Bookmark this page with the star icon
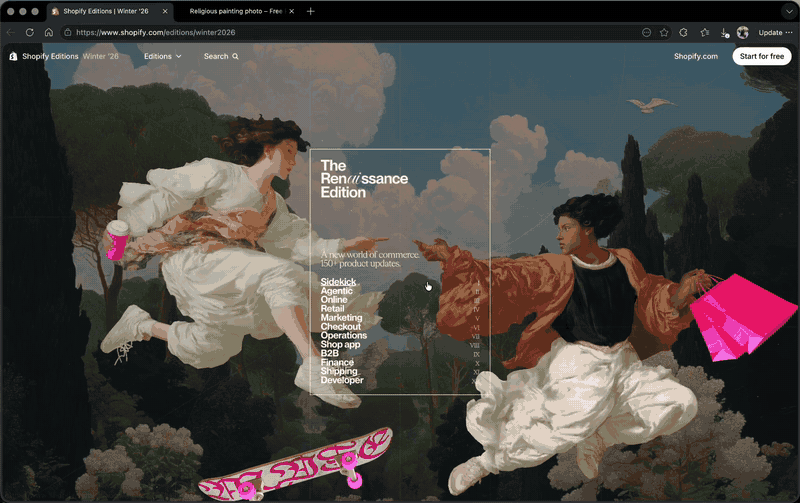 (664, 32)
